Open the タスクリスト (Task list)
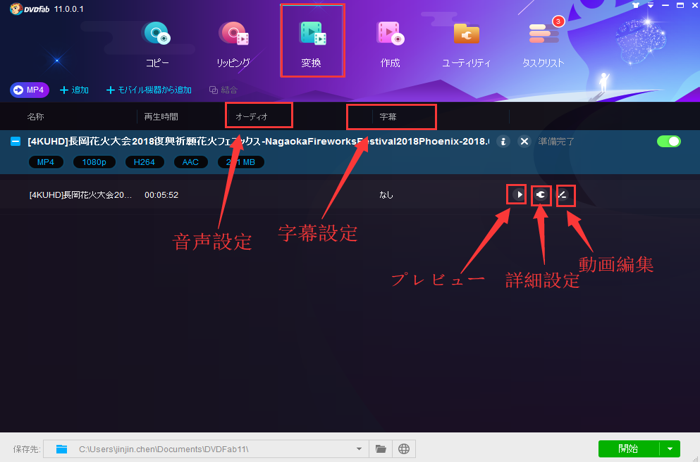 pos(543,44)
